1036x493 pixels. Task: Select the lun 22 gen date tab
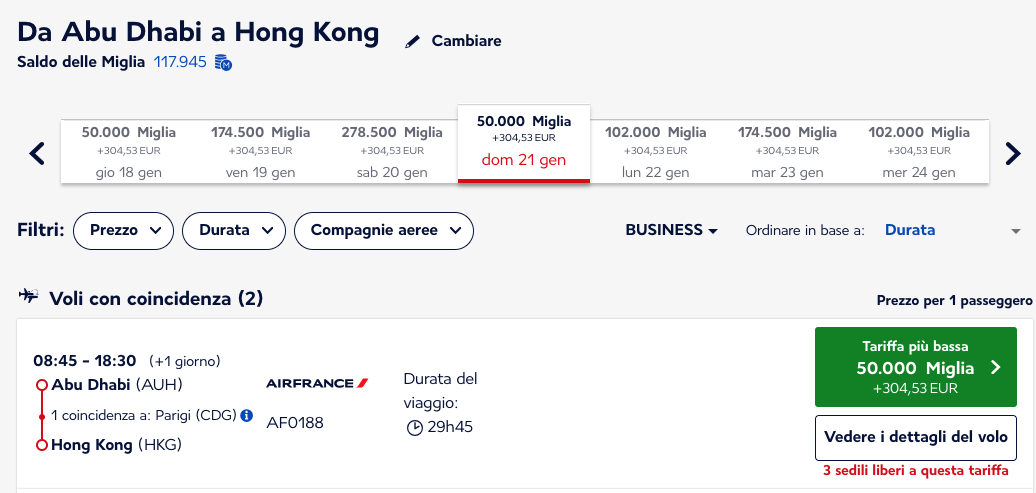point(655,152)
